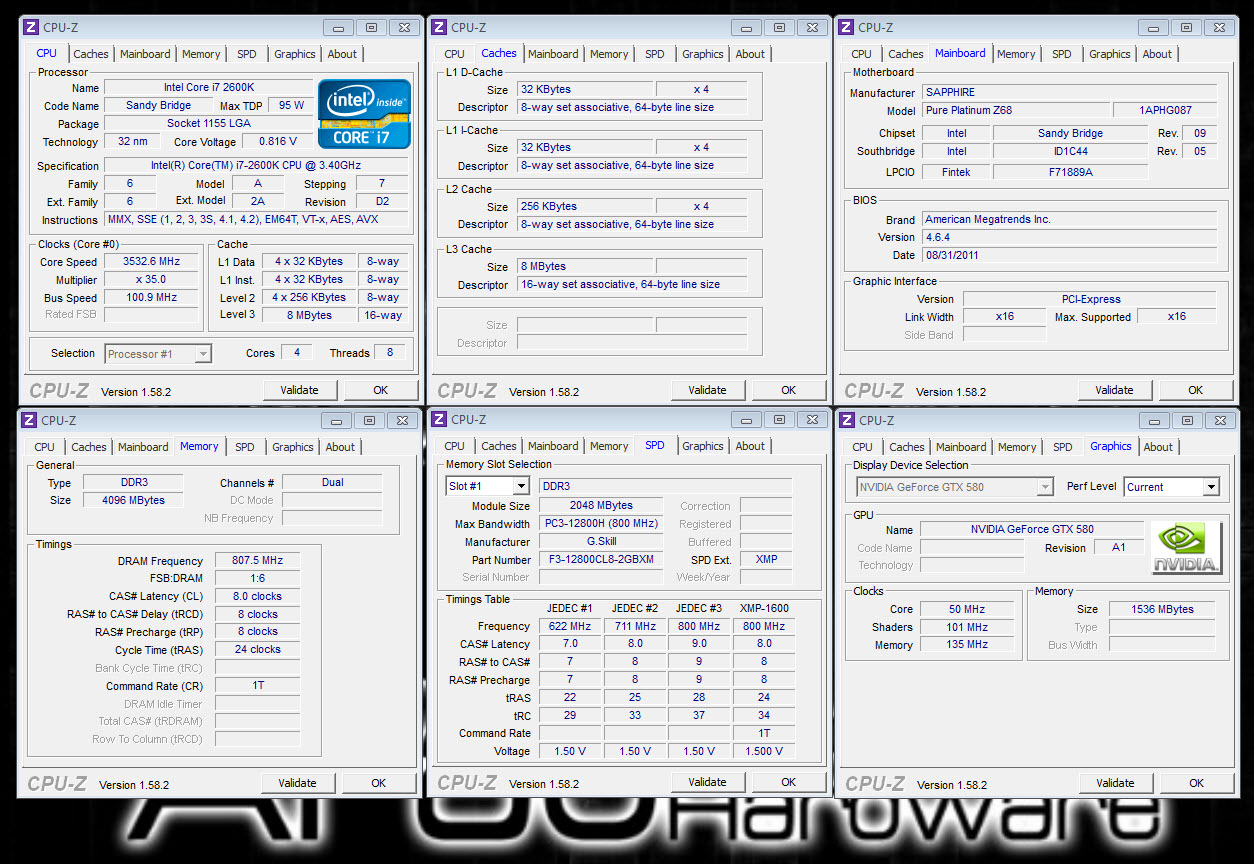Click the Multiplier x 35.0 value

tap(150, 280)
